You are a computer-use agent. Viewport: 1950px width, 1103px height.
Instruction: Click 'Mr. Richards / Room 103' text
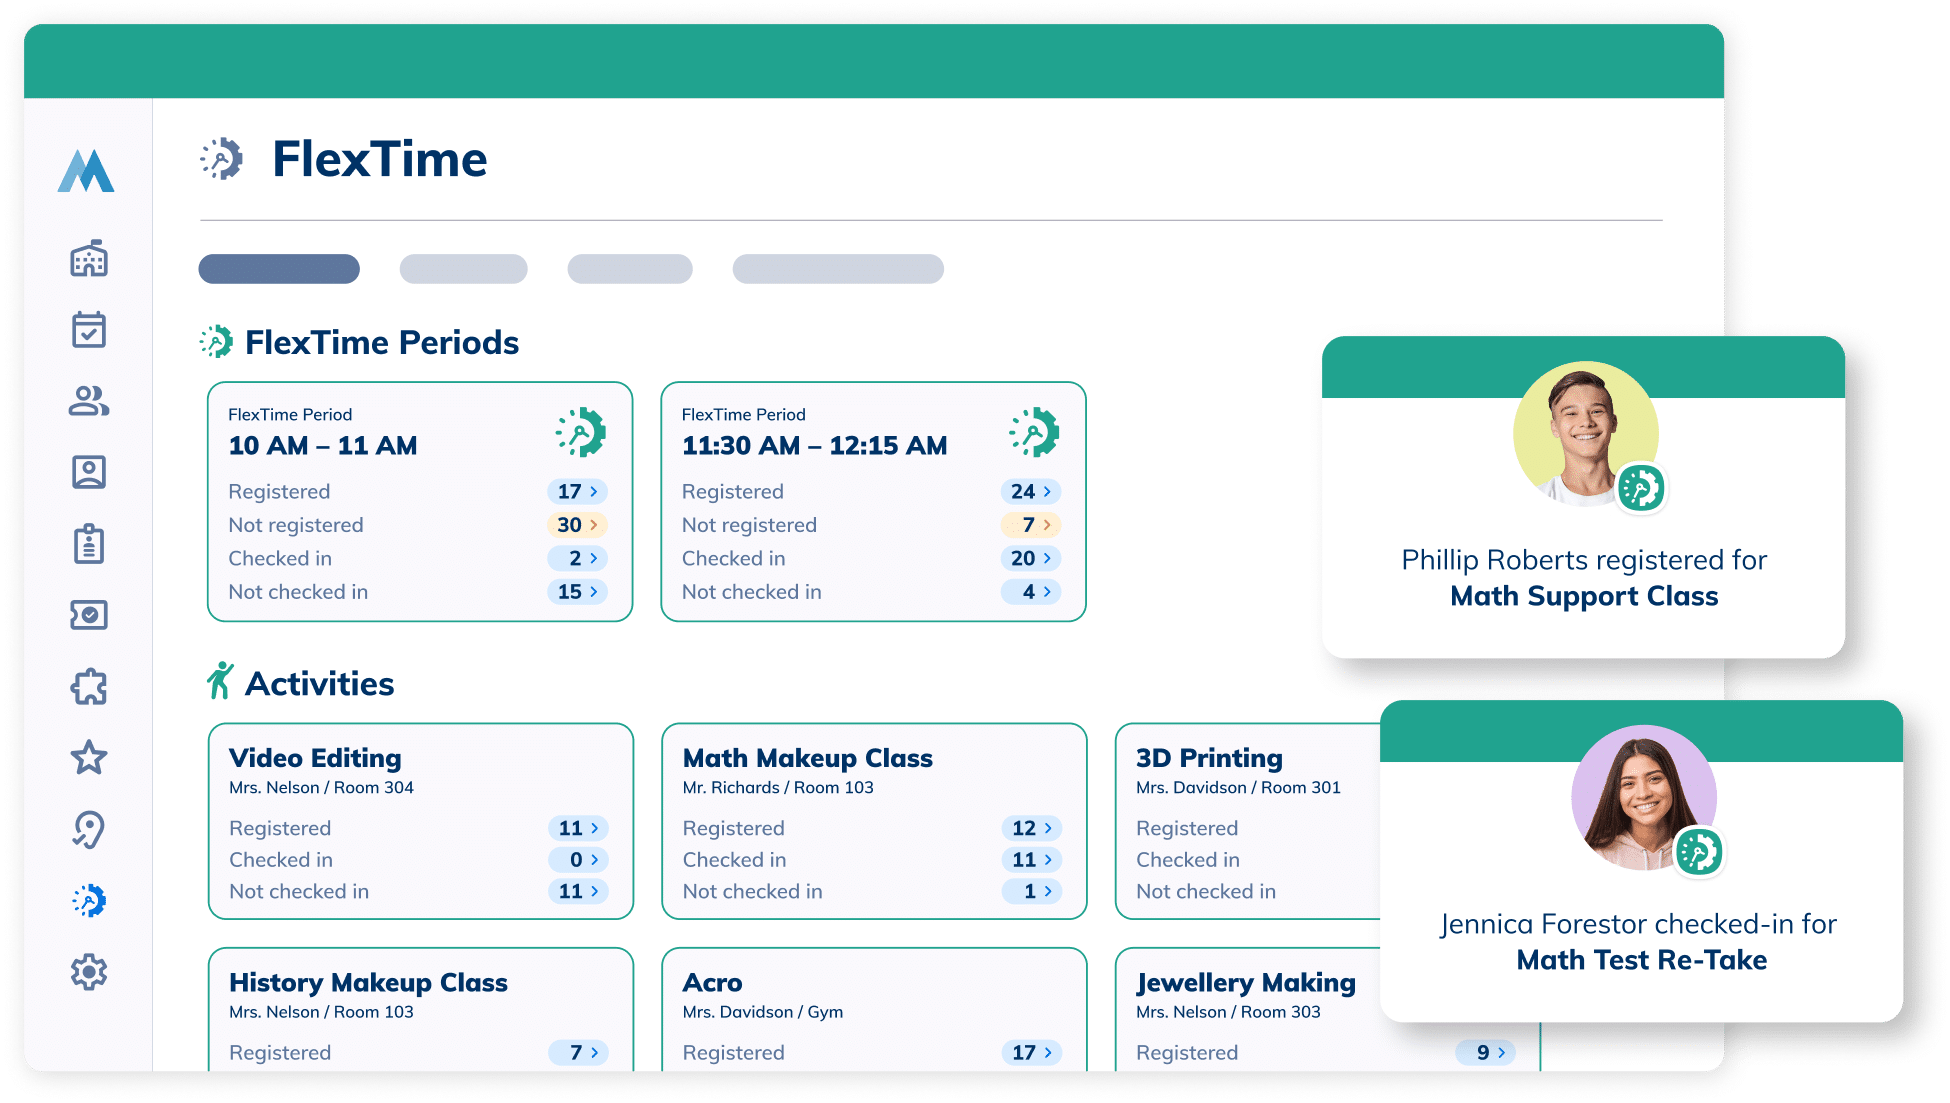[778, 788]
